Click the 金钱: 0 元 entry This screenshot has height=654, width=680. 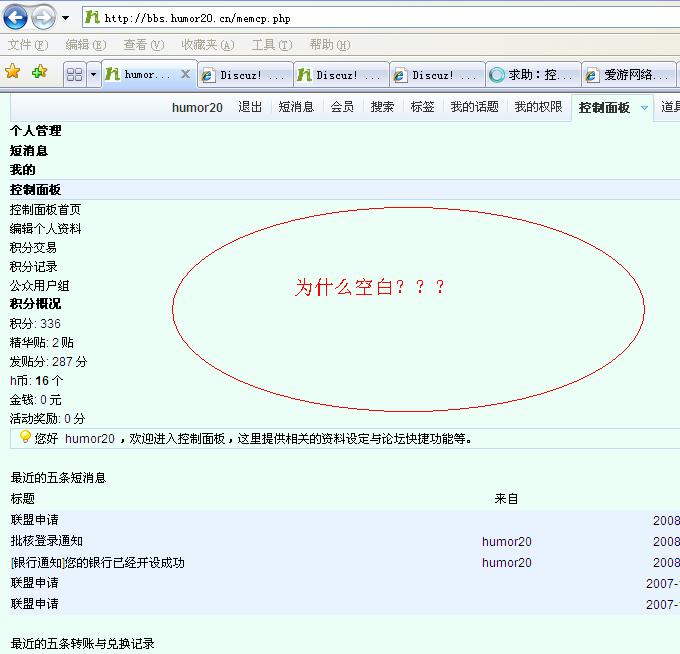[x=36, y=400]
